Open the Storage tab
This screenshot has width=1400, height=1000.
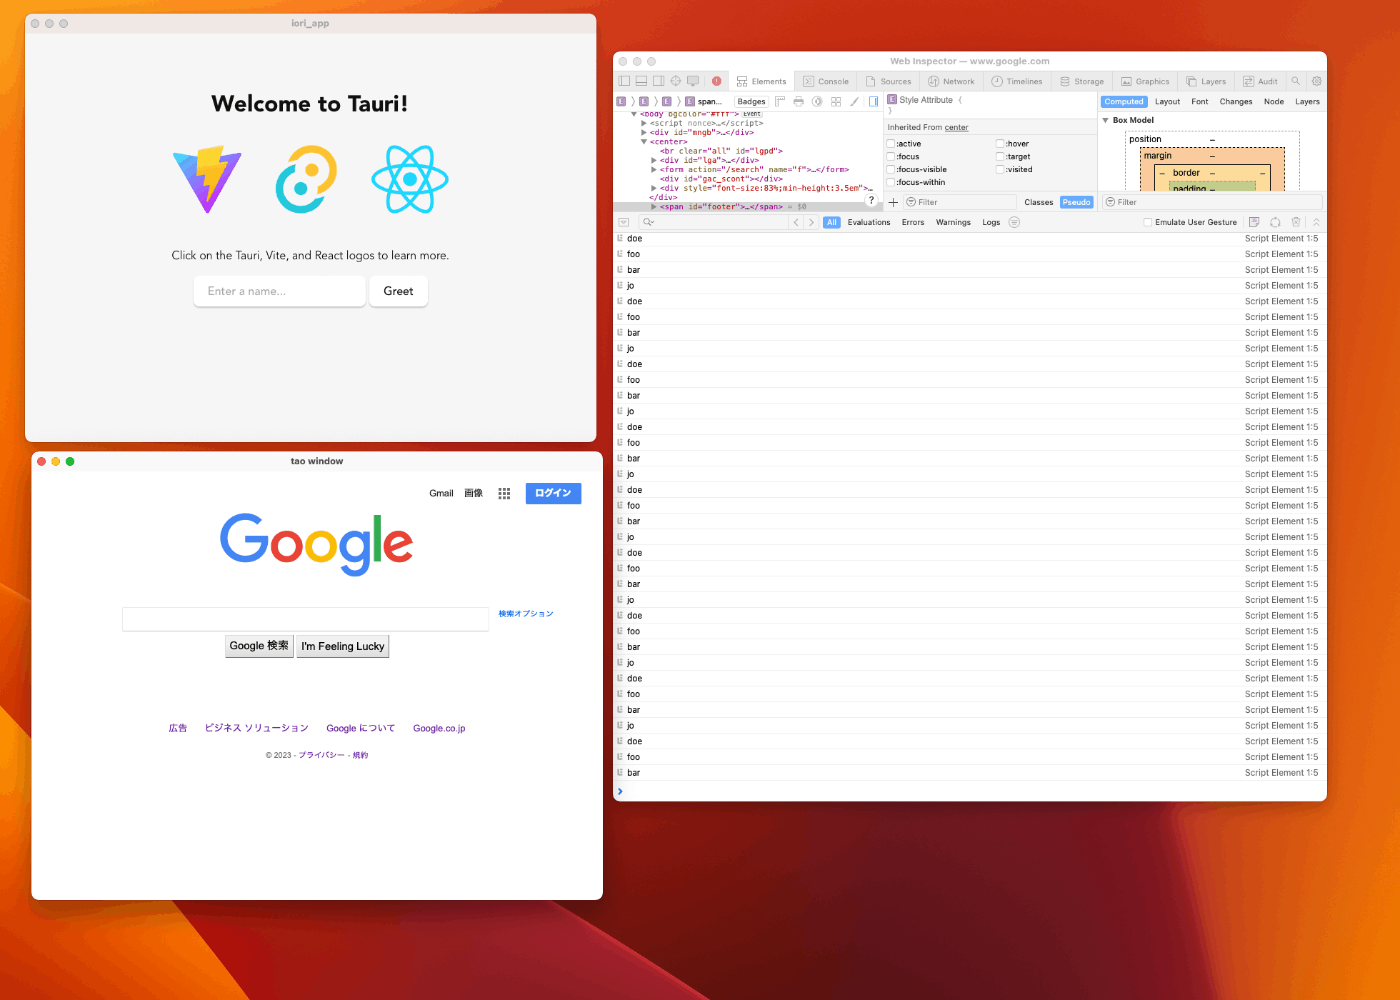tap(1082, 81)
